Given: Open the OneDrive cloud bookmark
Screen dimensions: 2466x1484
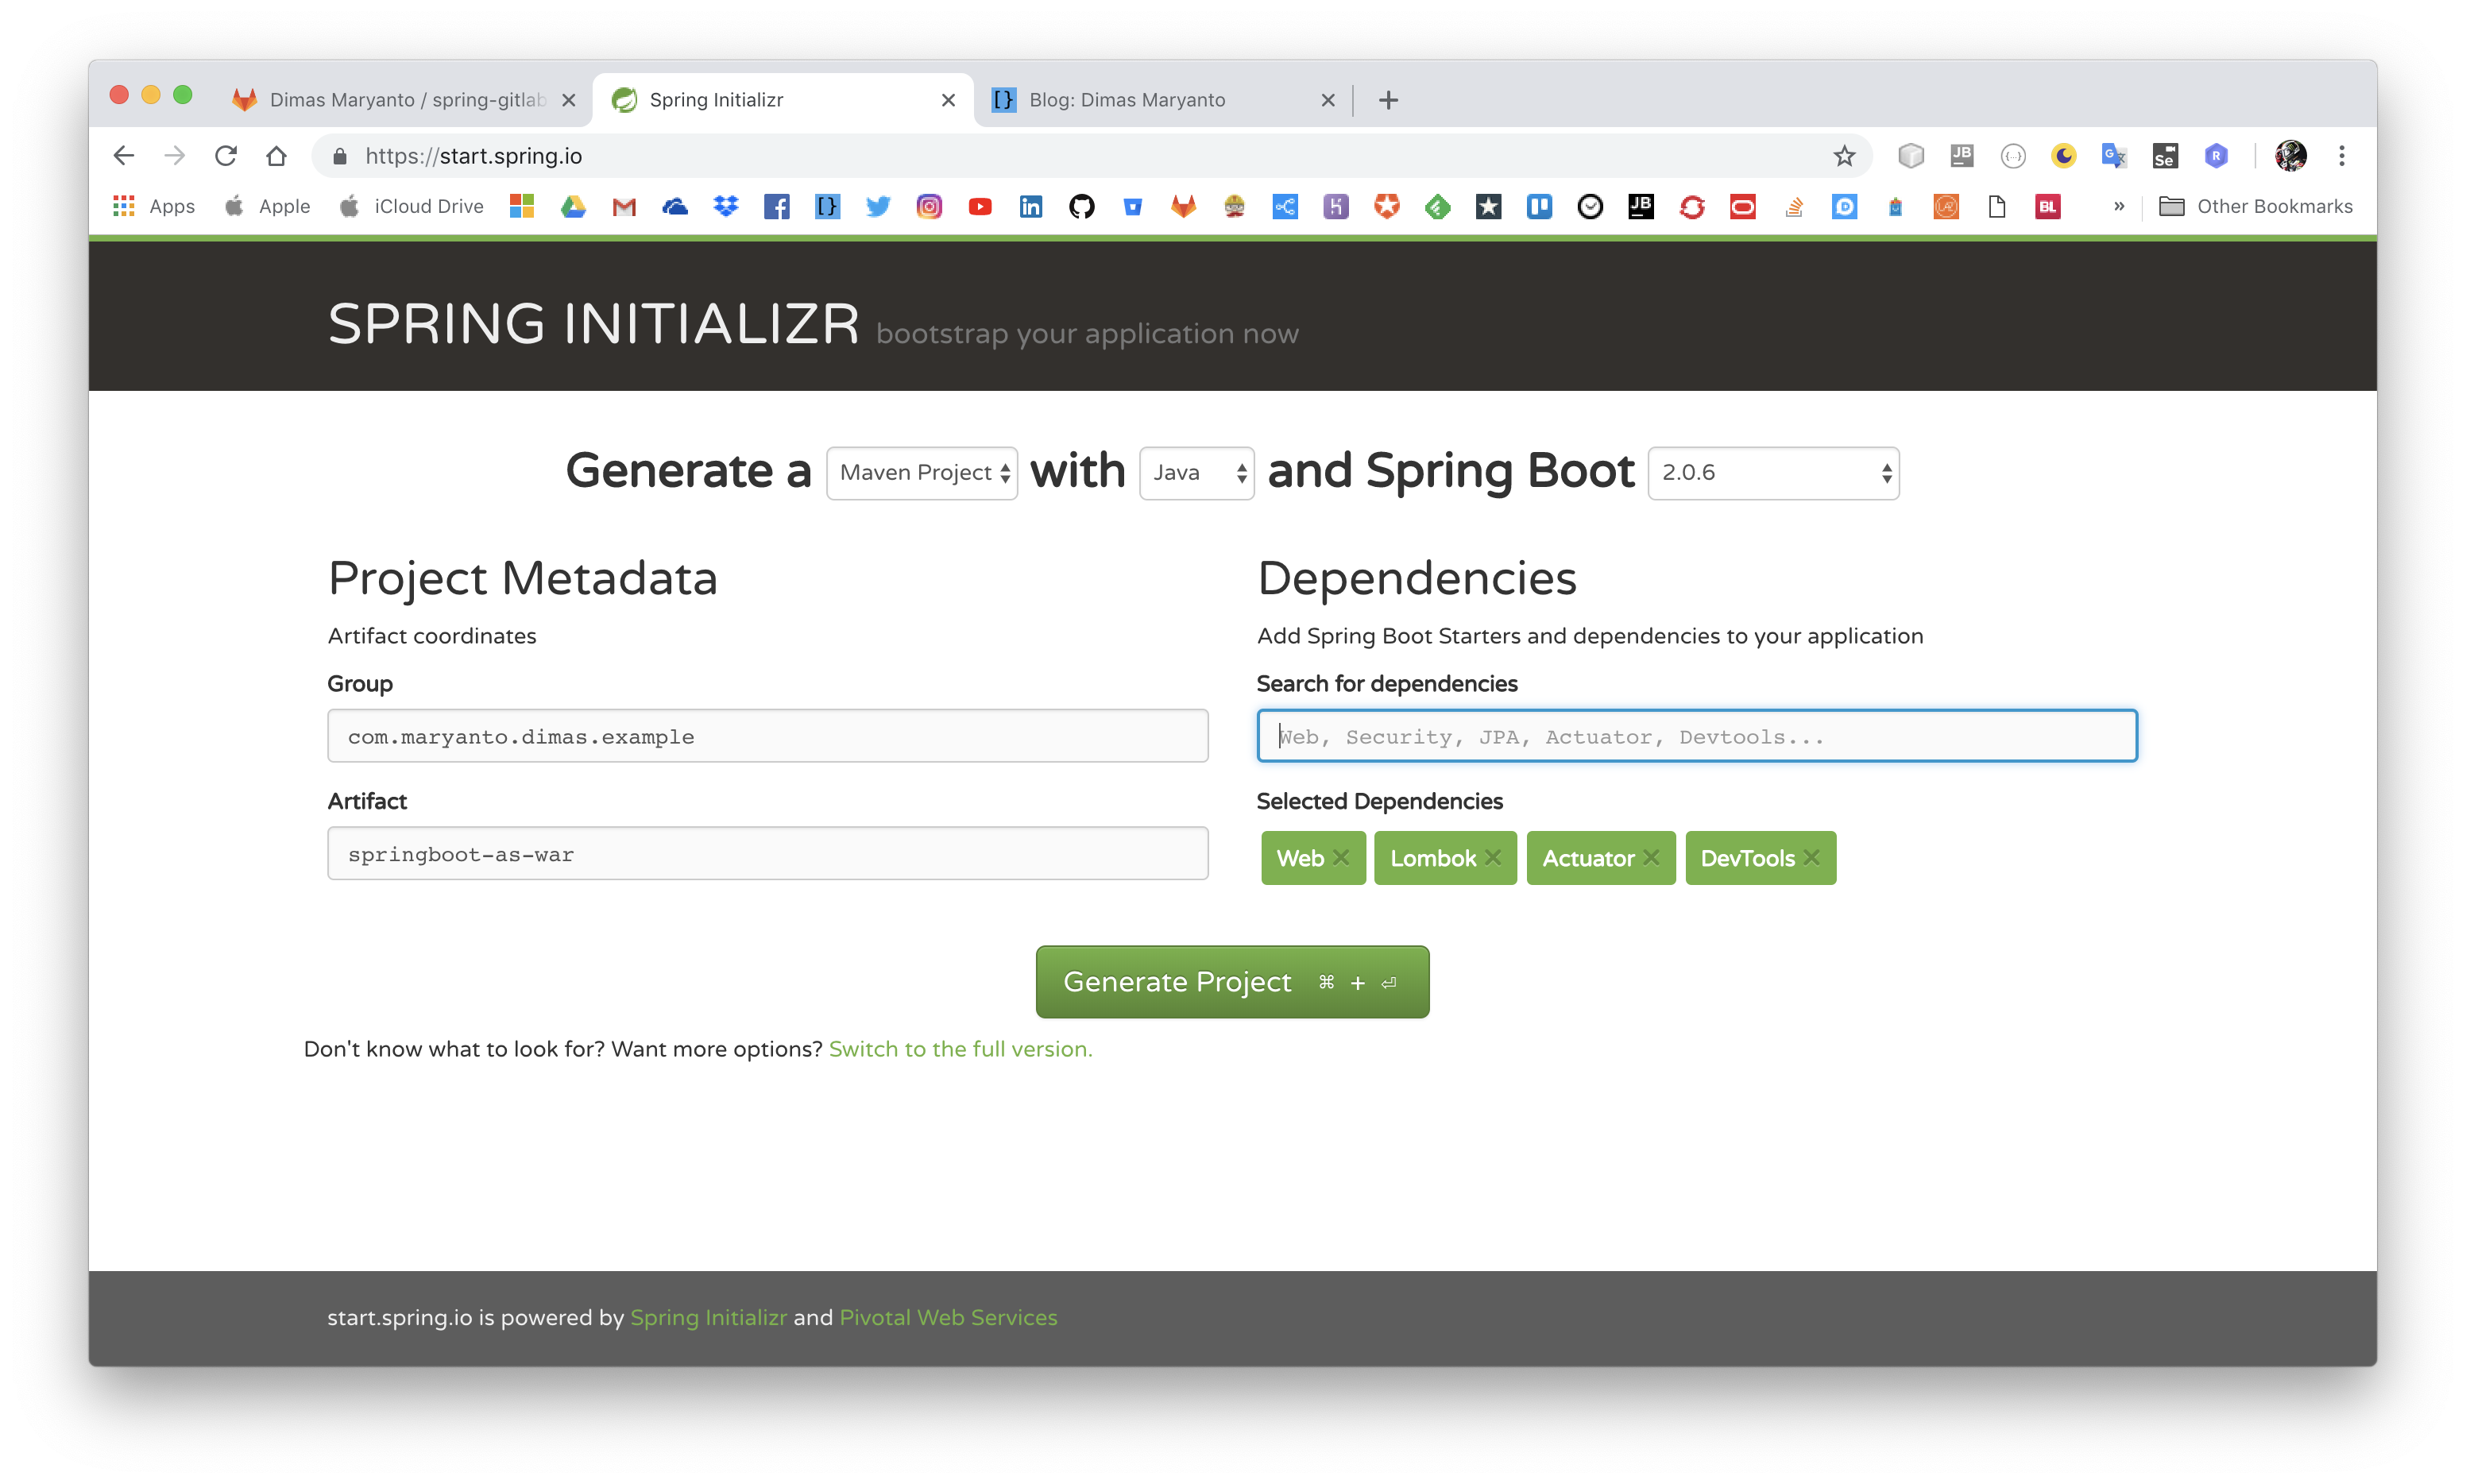Looking at the screenshot, I should tap(675, 207).
